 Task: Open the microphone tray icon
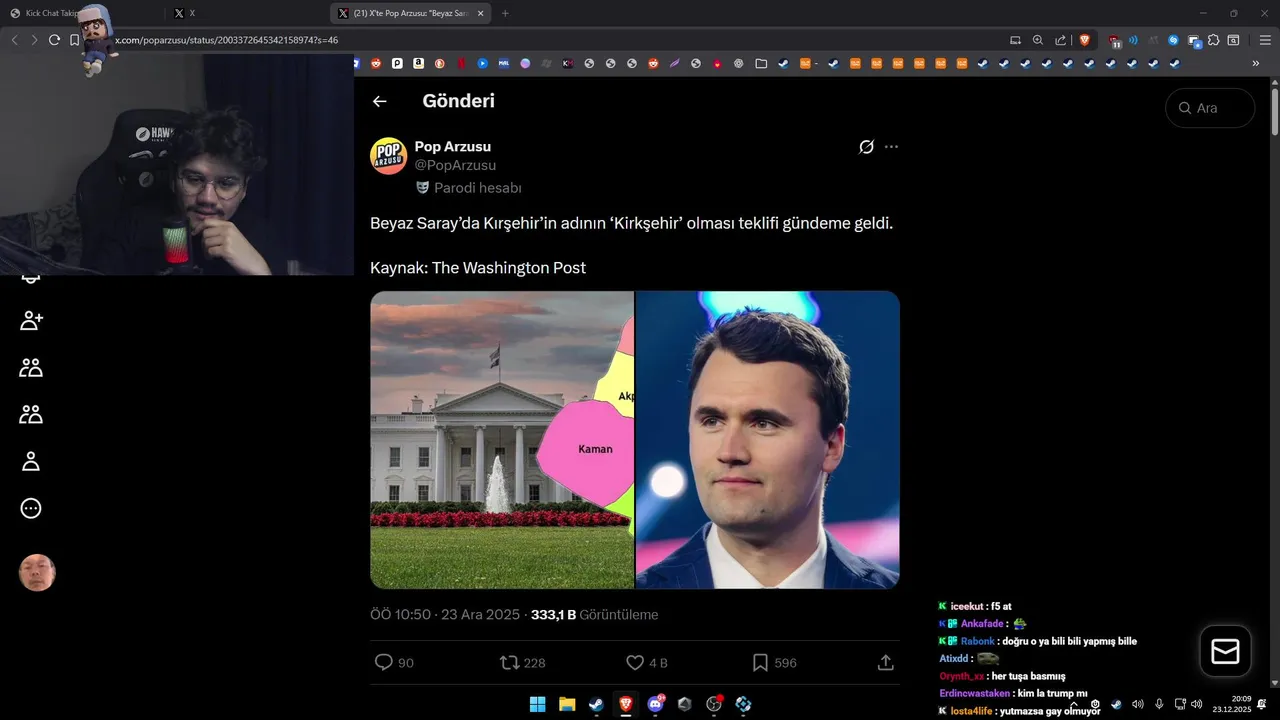click(1159, 704)
